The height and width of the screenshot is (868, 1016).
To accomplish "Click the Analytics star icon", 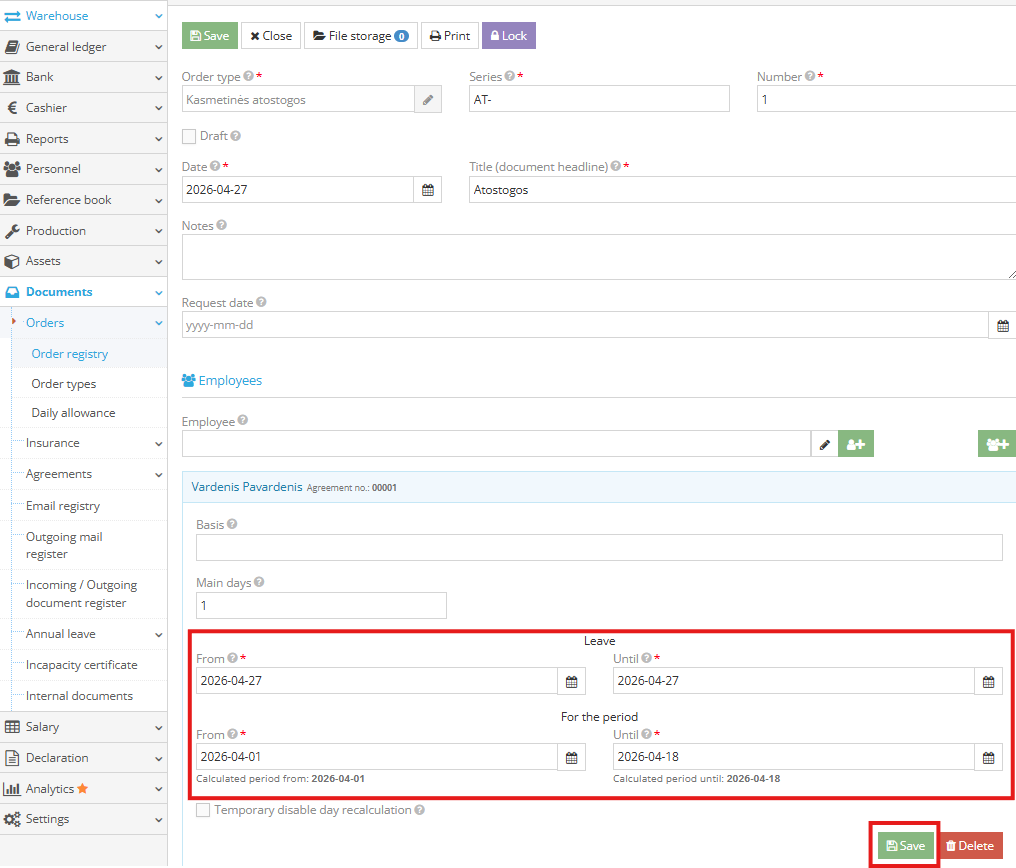I will [82, 788].
